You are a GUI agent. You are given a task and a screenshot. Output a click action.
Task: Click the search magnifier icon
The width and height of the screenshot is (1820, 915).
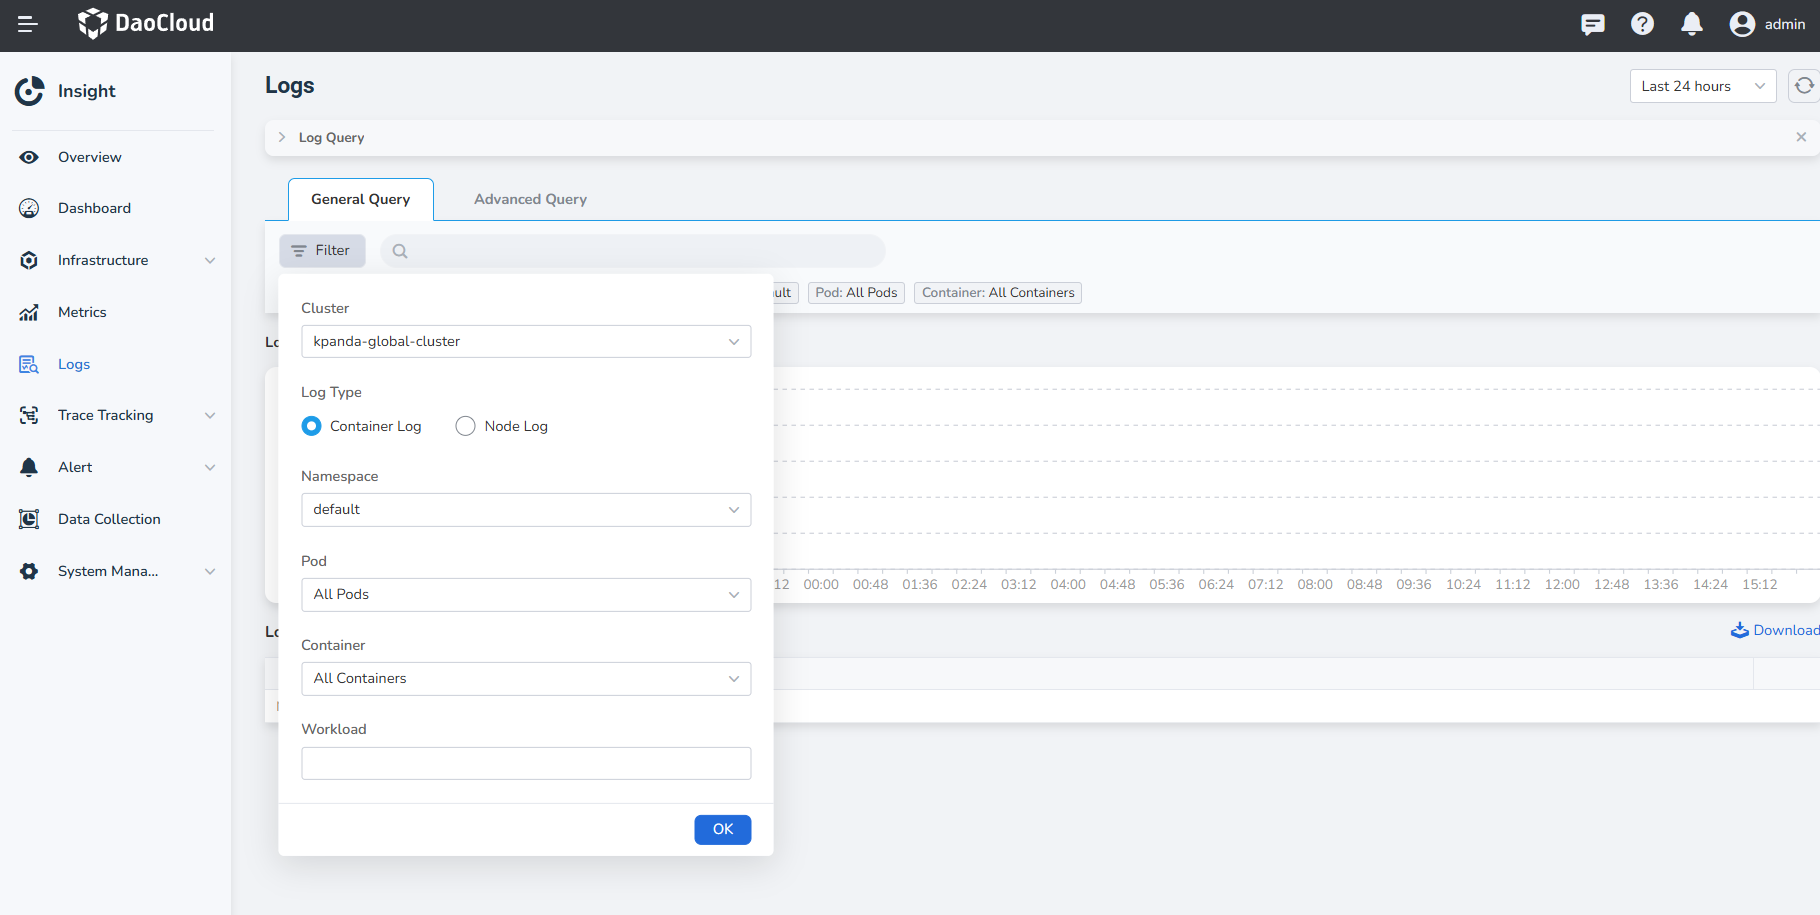[400, 251]
